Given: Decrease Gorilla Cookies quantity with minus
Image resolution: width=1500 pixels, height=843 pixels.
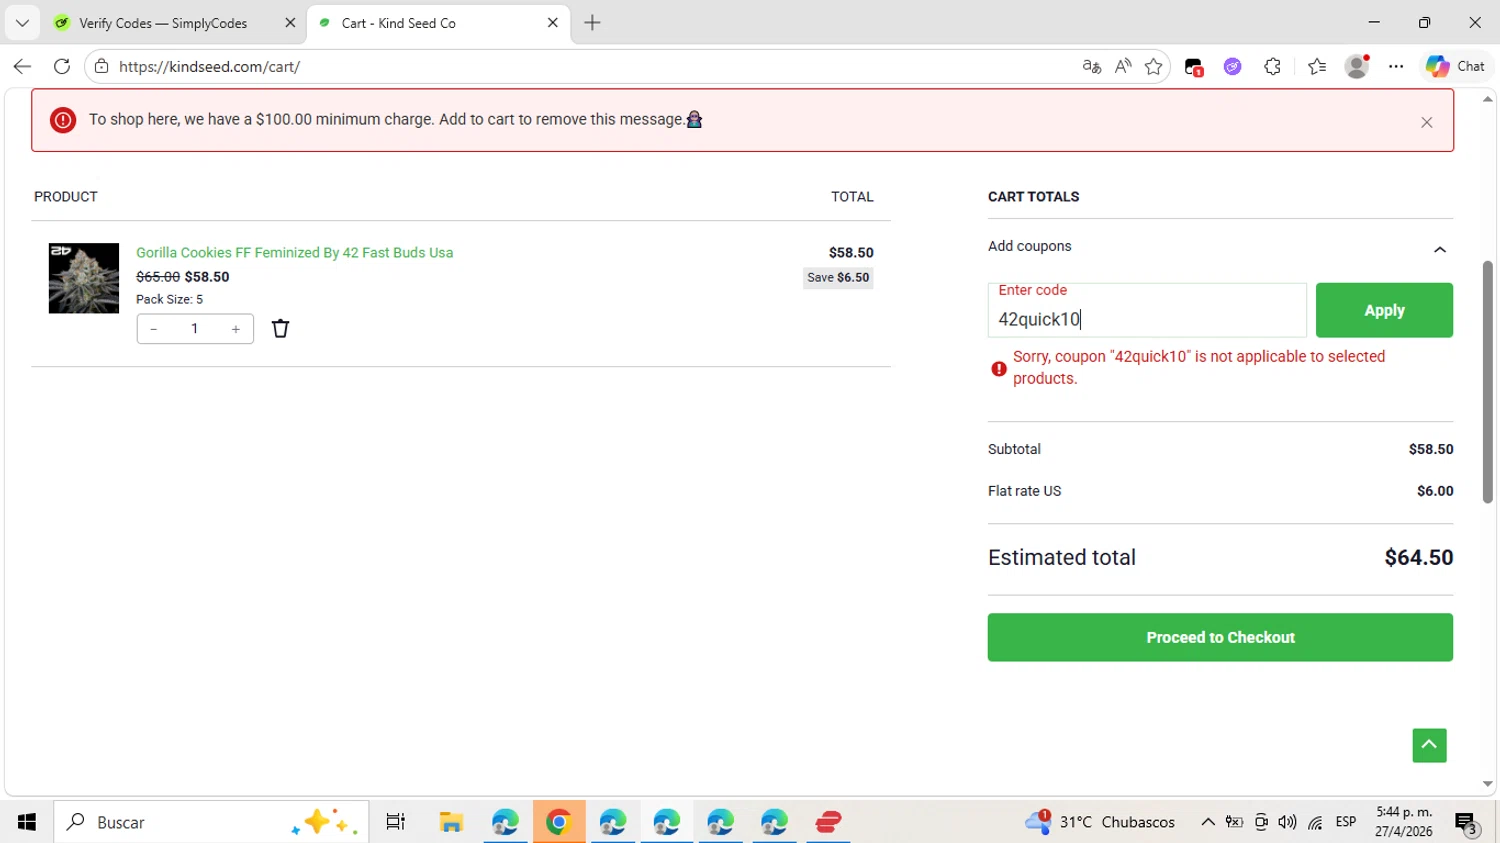Looking at the screenshot, I should [x=153, y=329].
